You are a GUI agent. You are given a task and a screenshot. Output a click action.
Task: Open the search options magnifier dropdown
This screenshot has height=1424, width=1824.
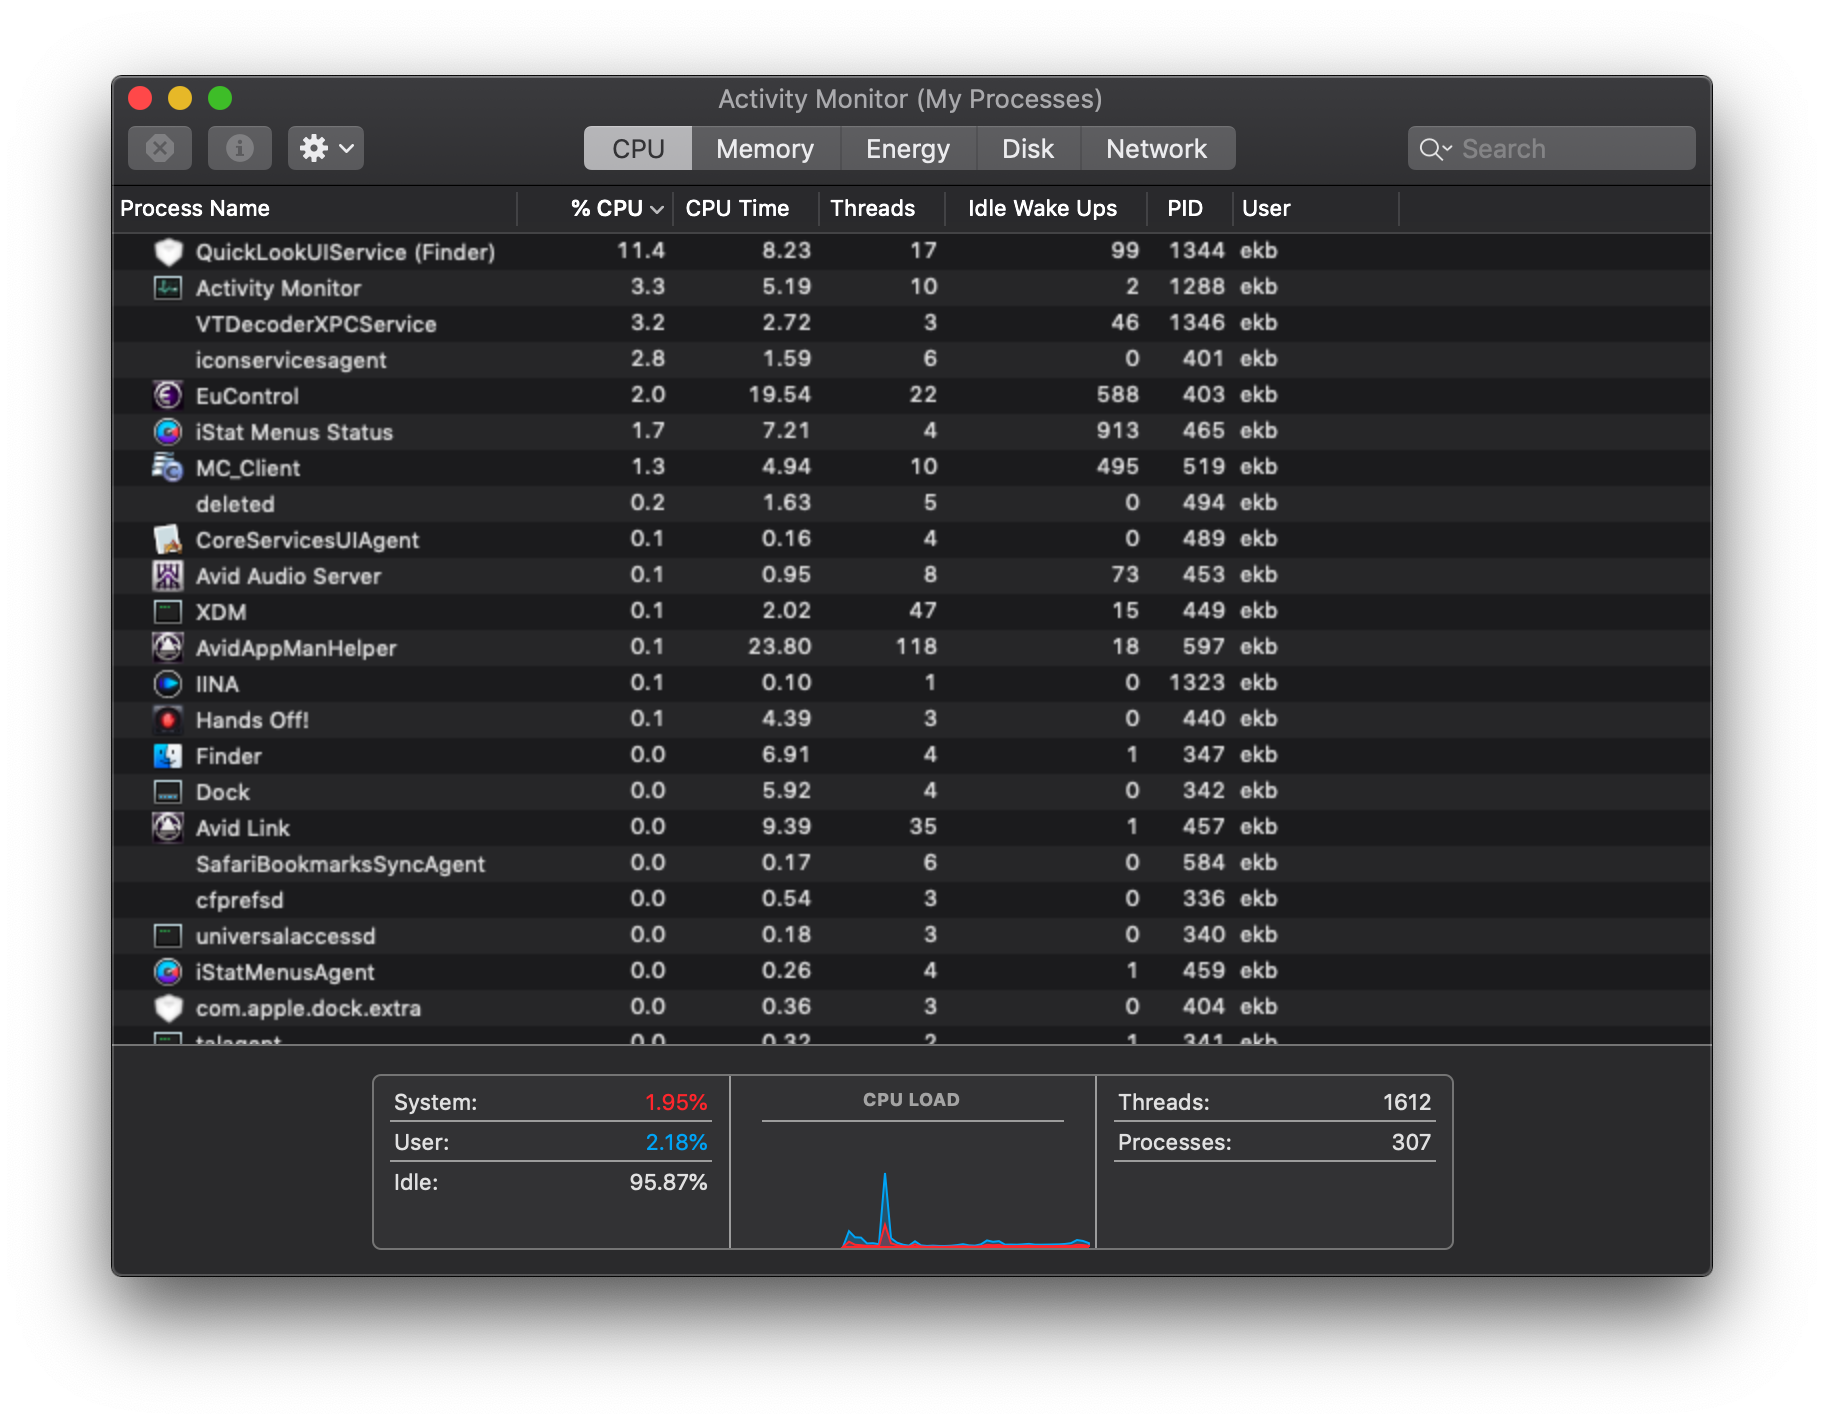coord(1435,149)
